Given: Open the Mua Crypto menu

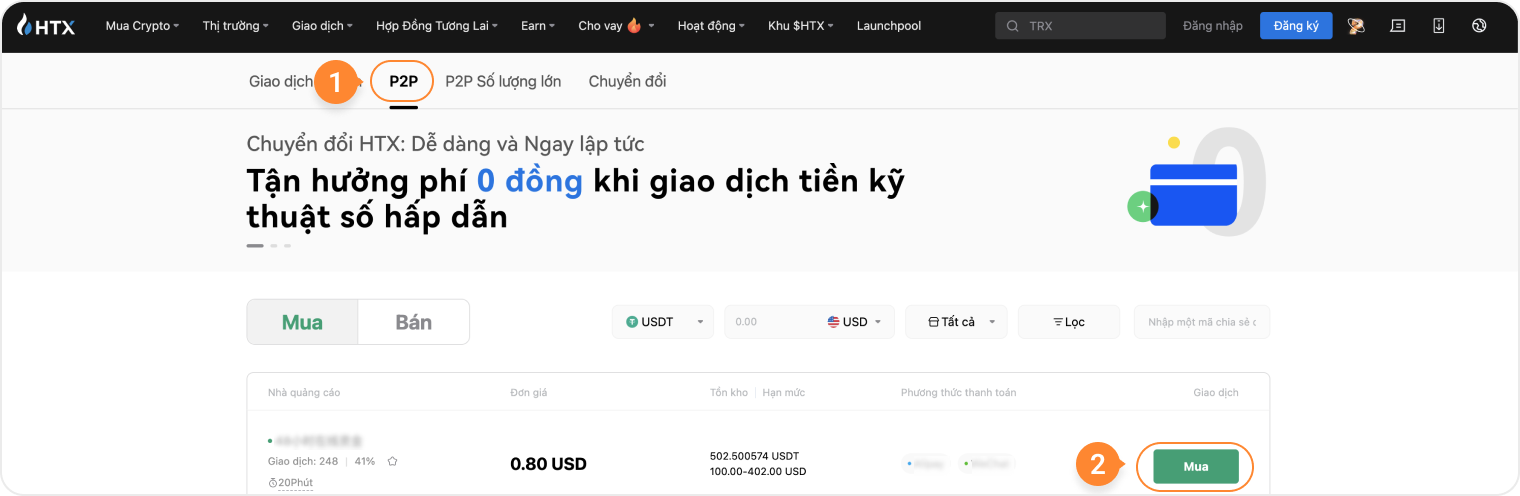Looking at the screenshot, I should pos(142,26).
